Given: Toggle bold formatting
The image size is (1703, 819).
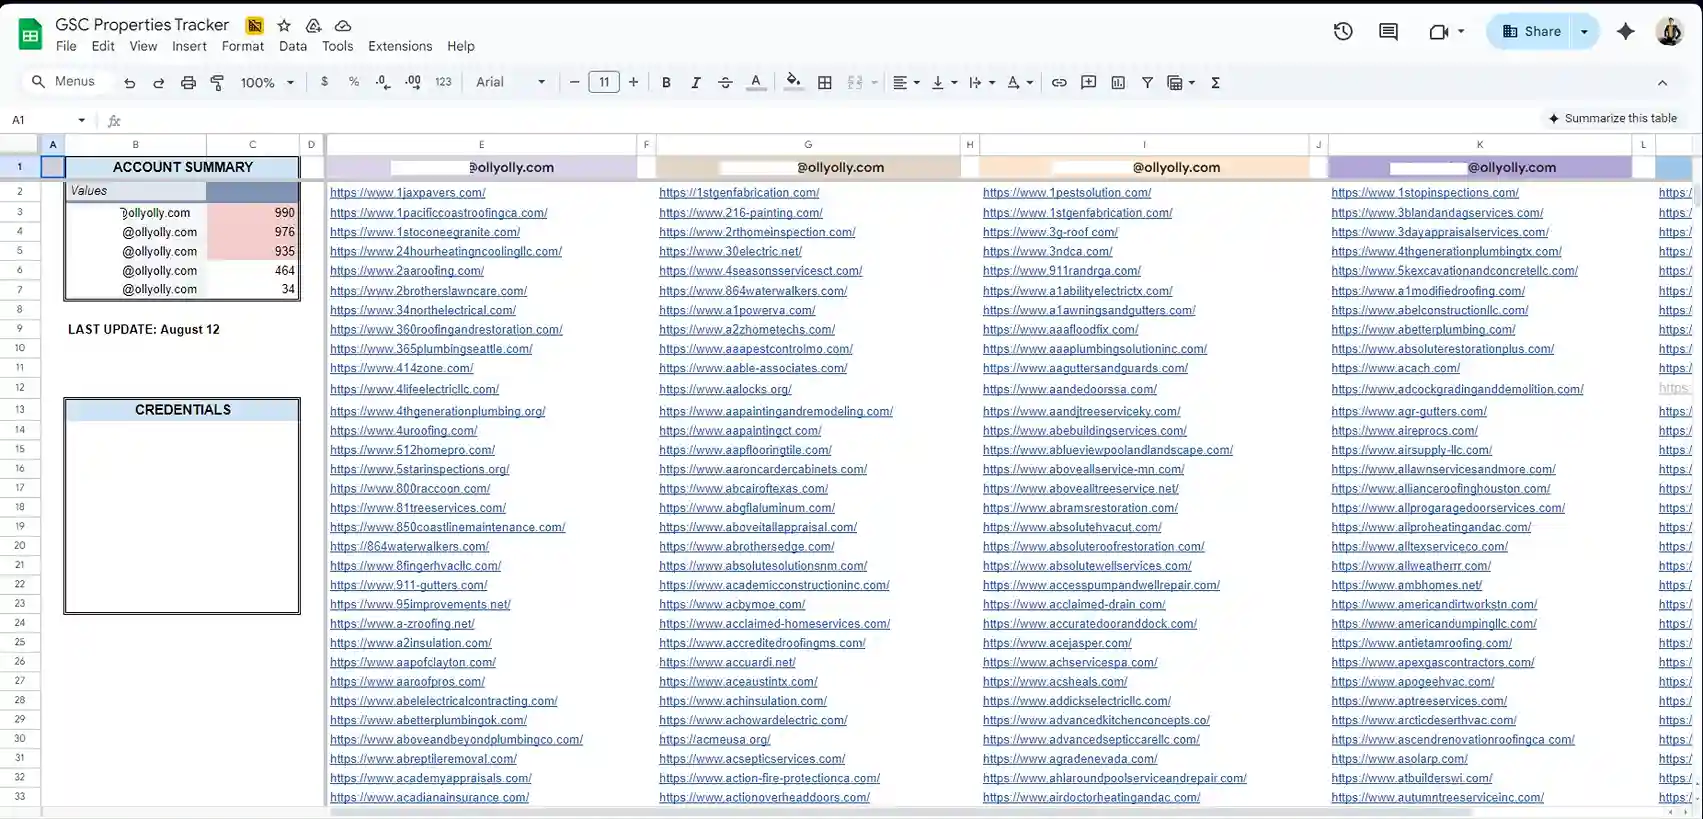Looking at the screenshot, I should 666,83.
